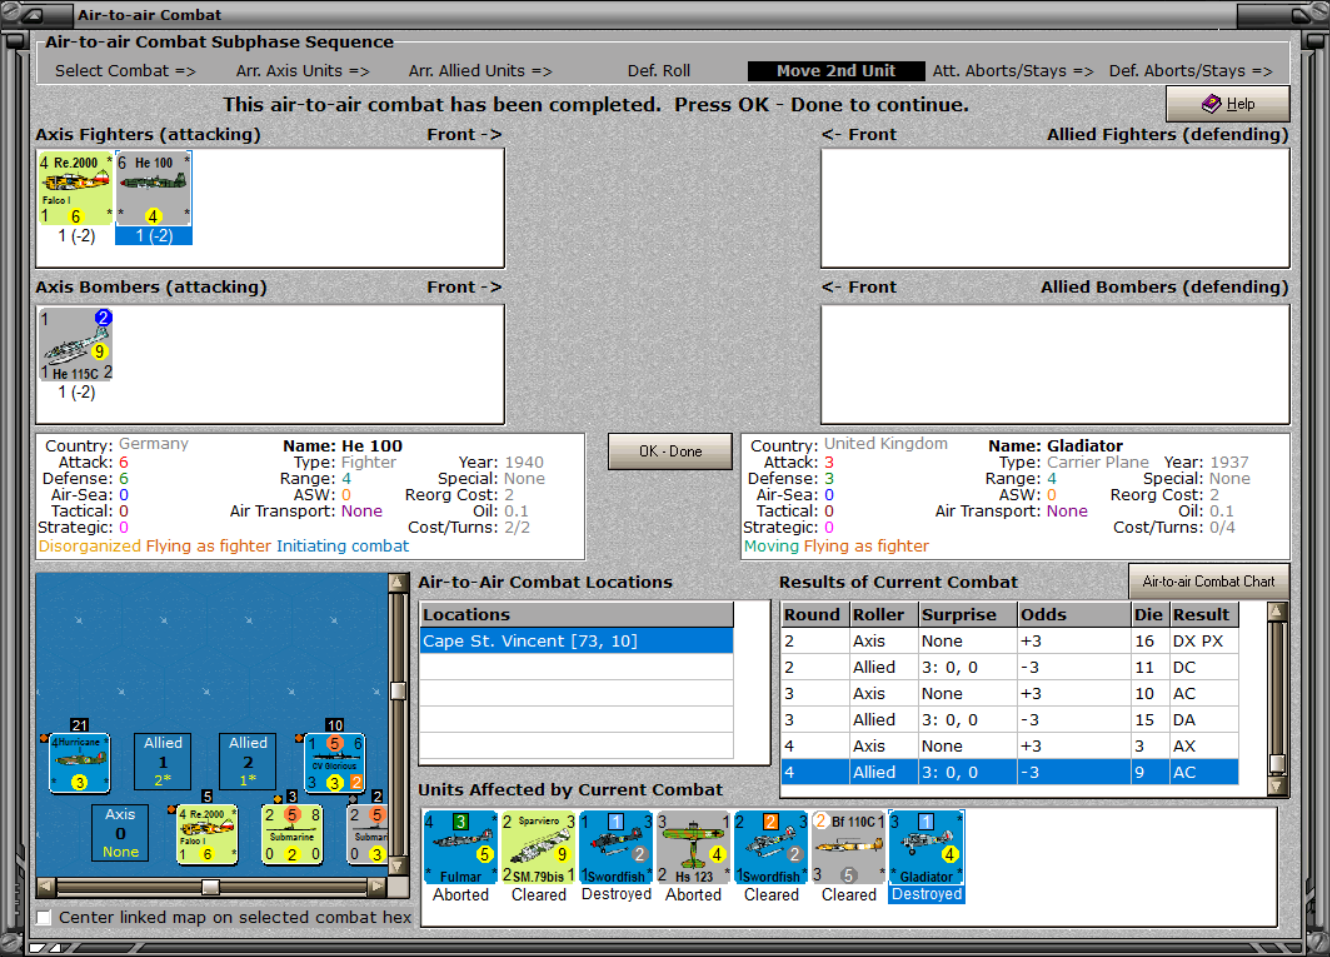The width and height of the screenshot is (1330, 957).
Task: Select the round 3 Allied result row DA
Action: 1009,720
